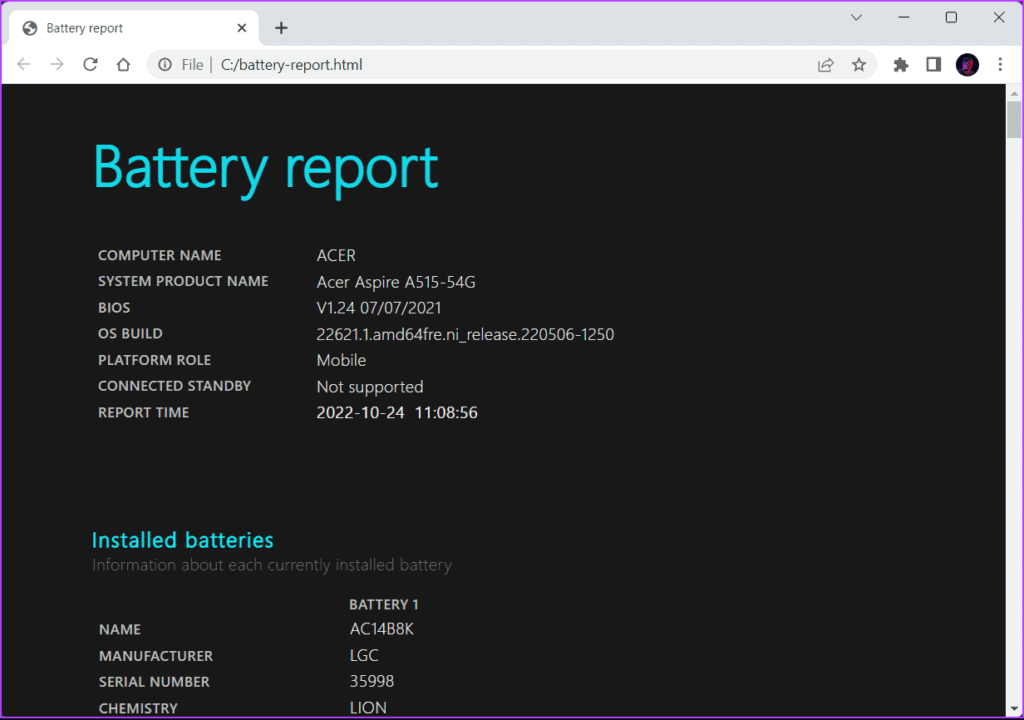Click the Home icon
Viewport: 1024px width, 720px height.
(x=123, y=64)
